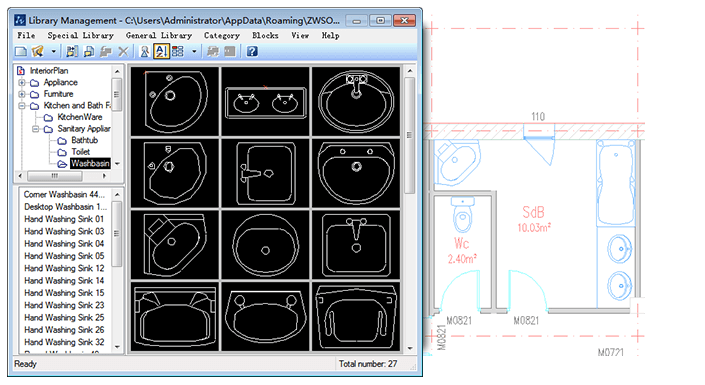Expand the Appliance folder in tree
Screen dimensions: 705x385
22,83
